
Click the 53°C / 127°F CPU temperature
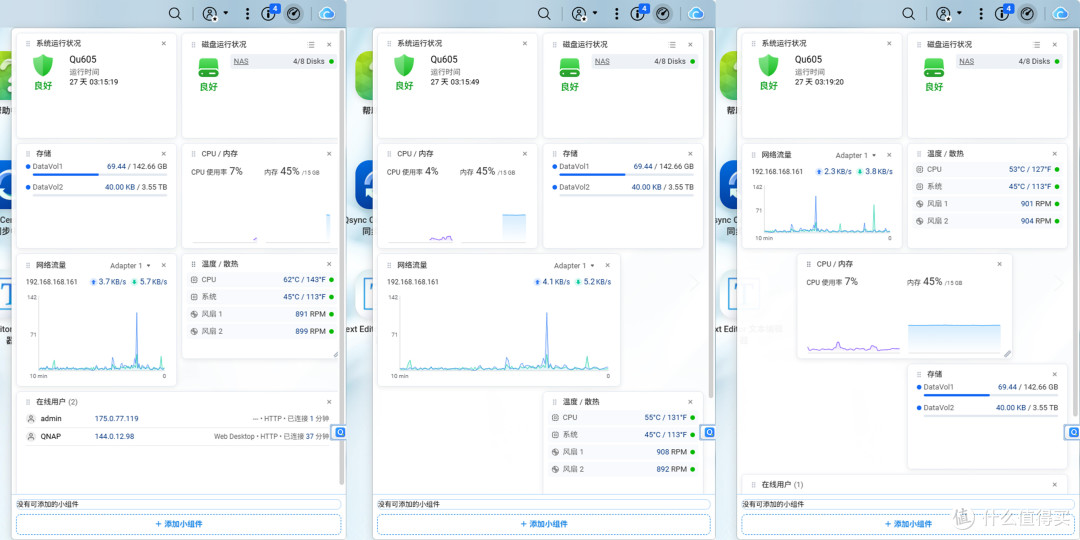coord(1030,169)
